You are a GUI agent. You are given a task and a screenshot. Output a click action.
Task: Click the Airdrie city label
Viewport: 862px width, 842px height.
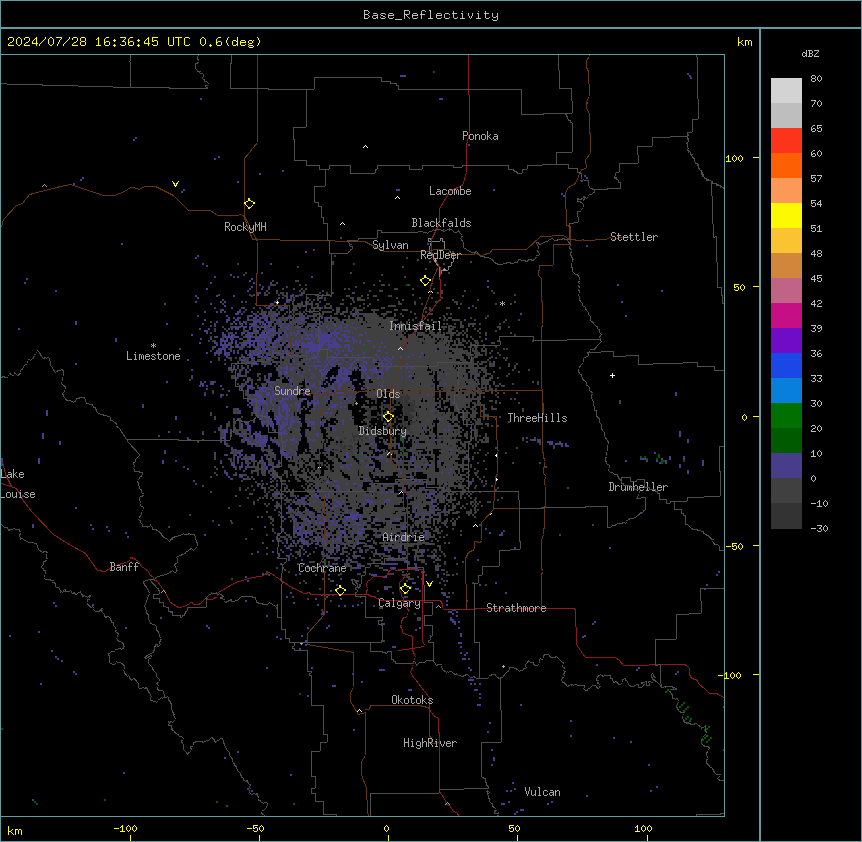pos(404,537)
